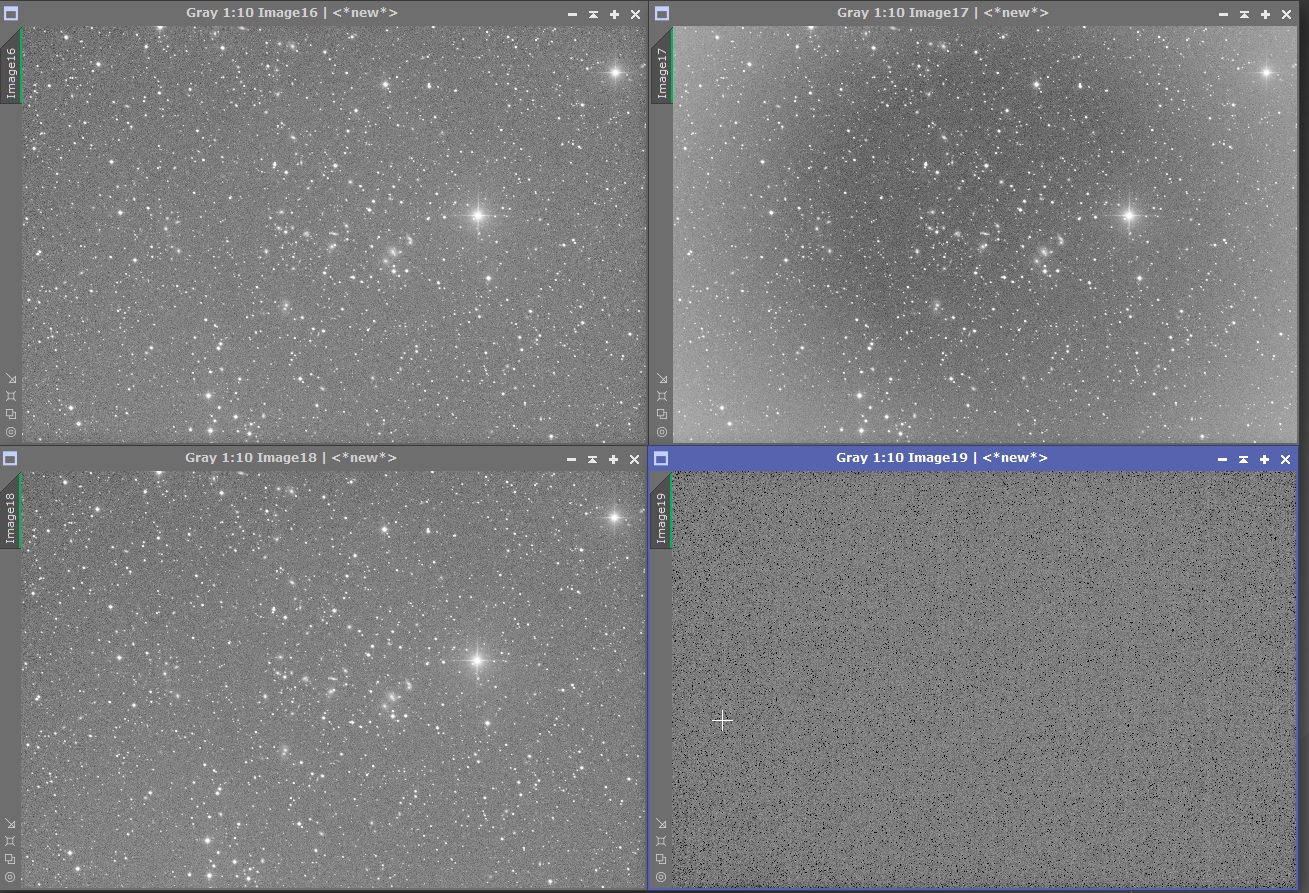Click the overlapping squares icon in Image19 window
Image resolution: width=1309 pixels, height=893 pixels.
pyautogui.click(x=662, y=859)
